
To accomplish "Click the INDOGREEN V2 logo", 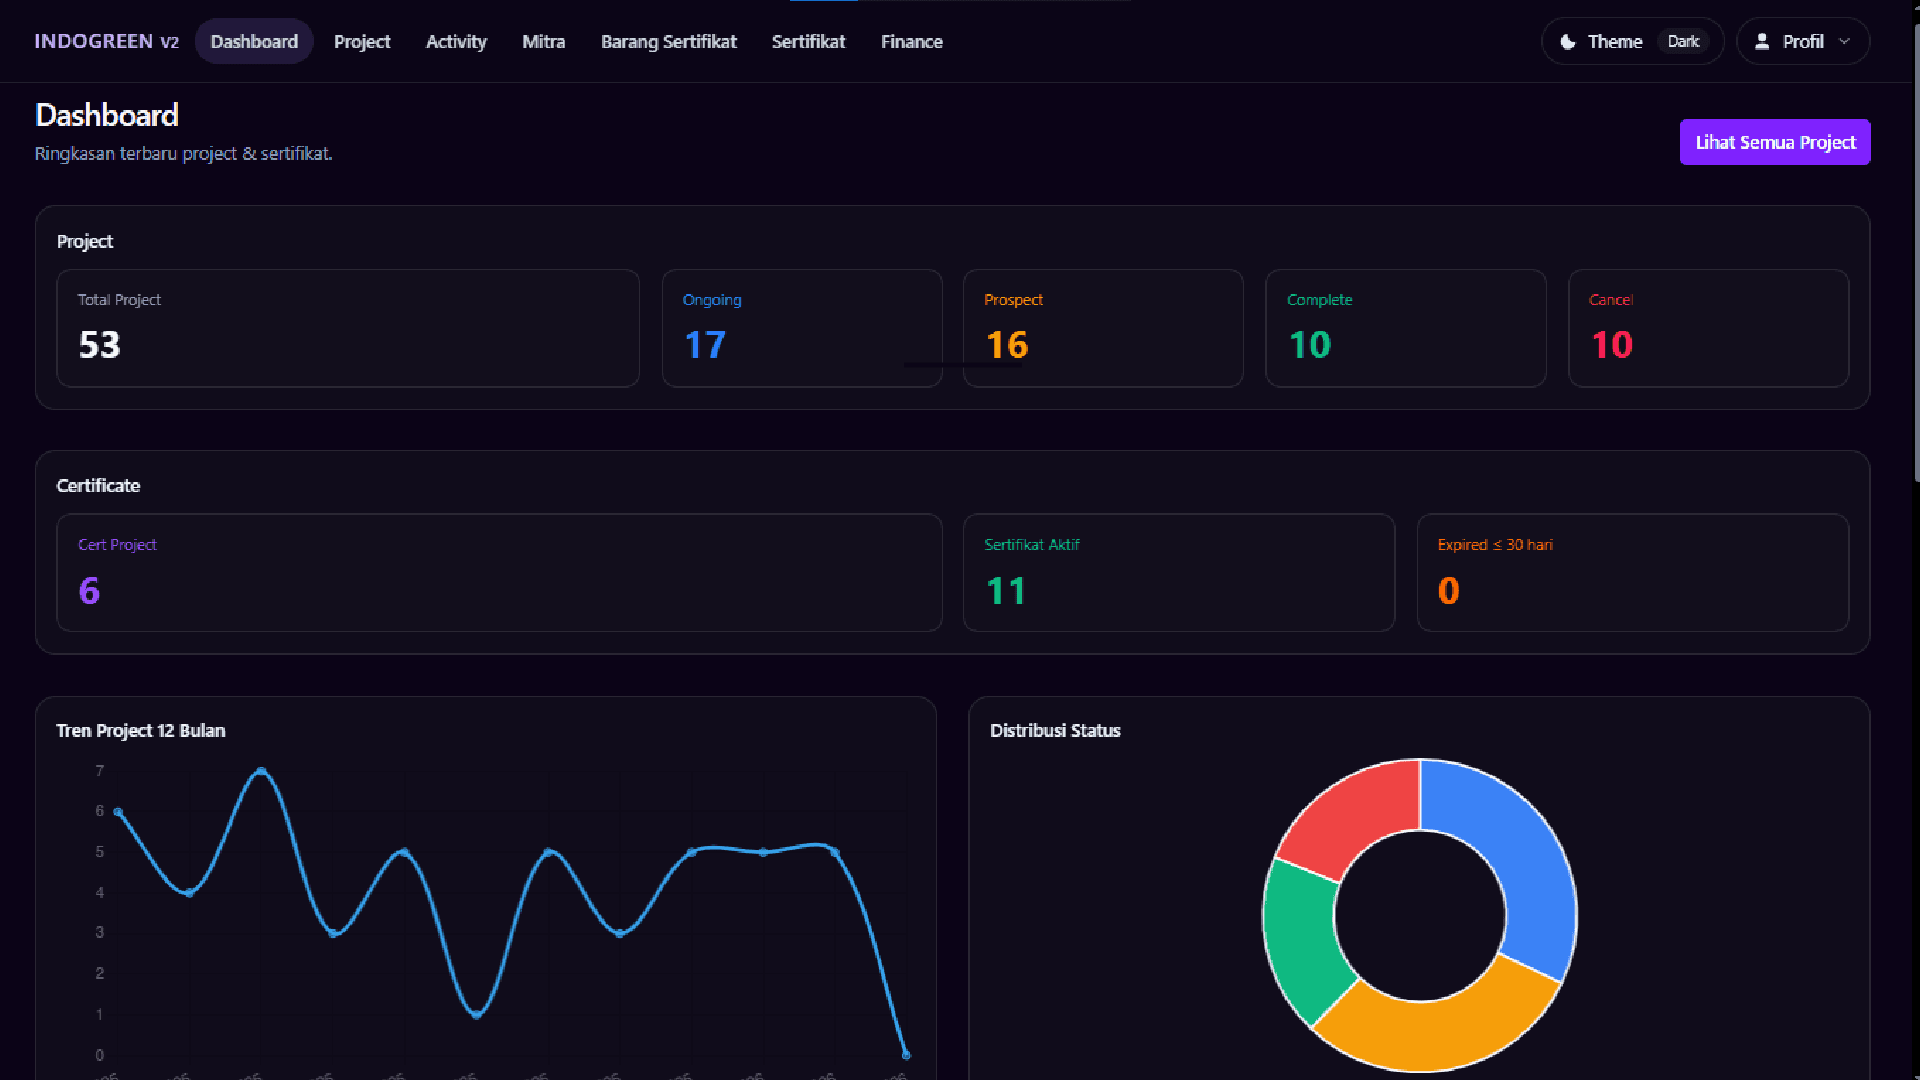I will 106,41.
